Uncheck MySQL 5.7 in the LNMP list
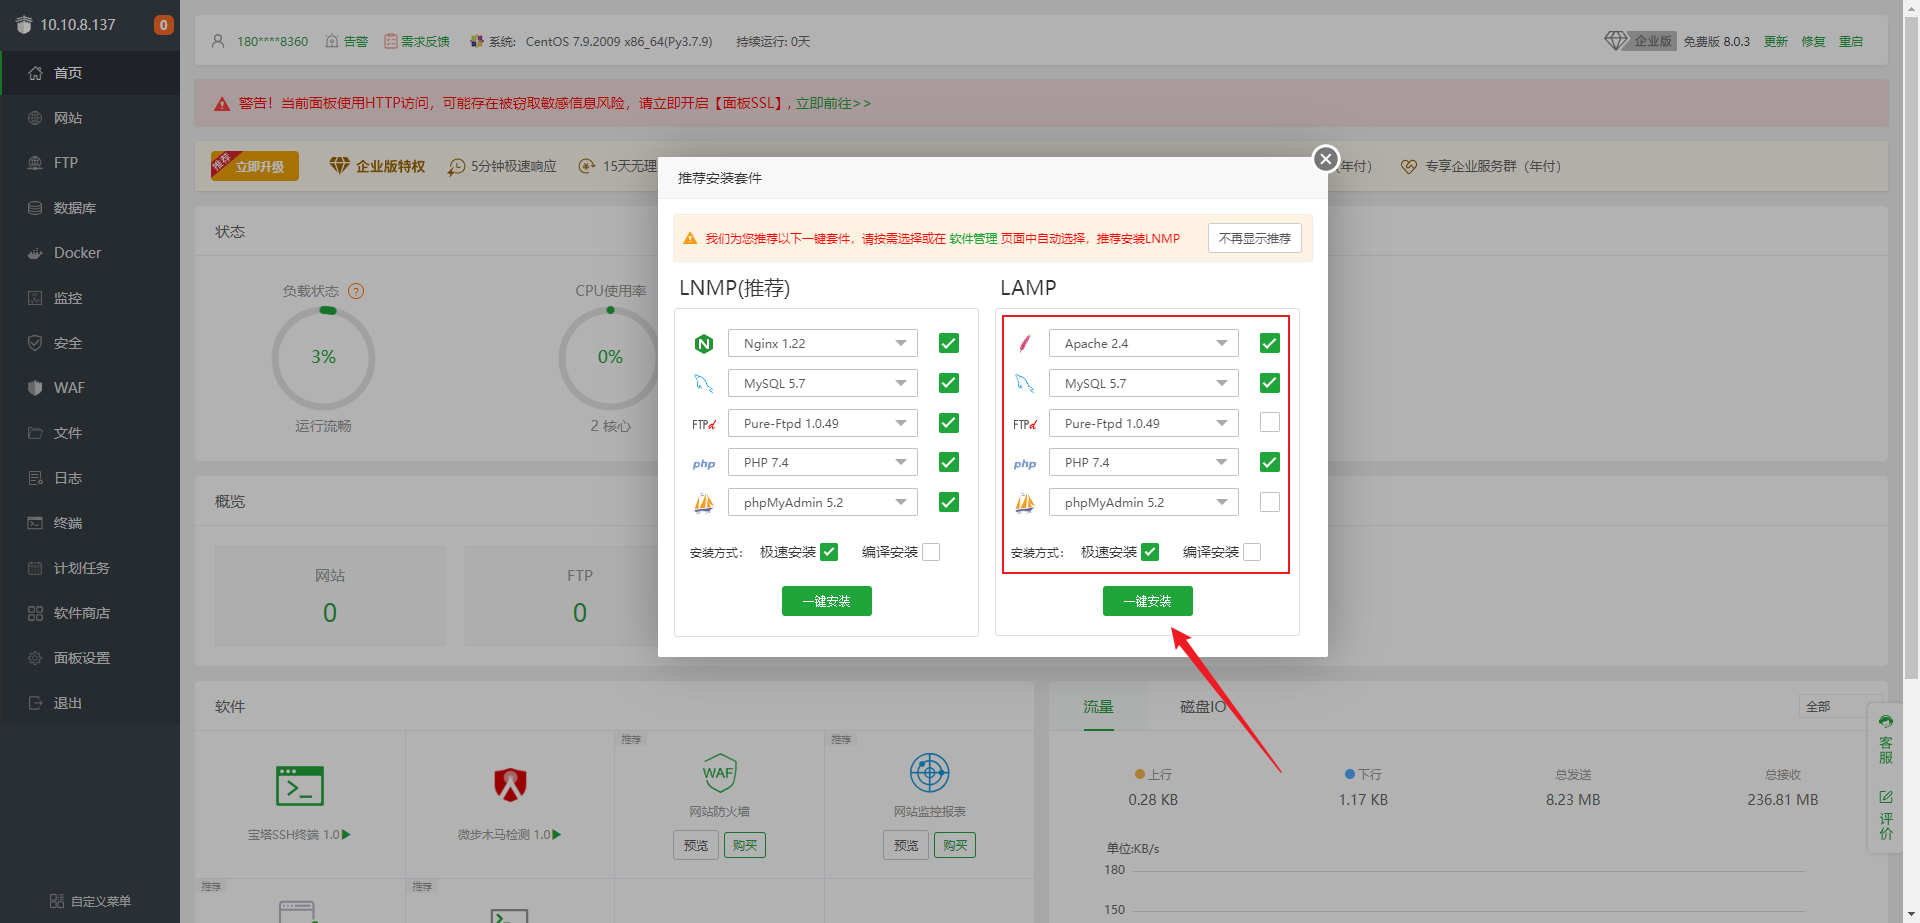Screen dimensions: 1920x923 [949, 383]
